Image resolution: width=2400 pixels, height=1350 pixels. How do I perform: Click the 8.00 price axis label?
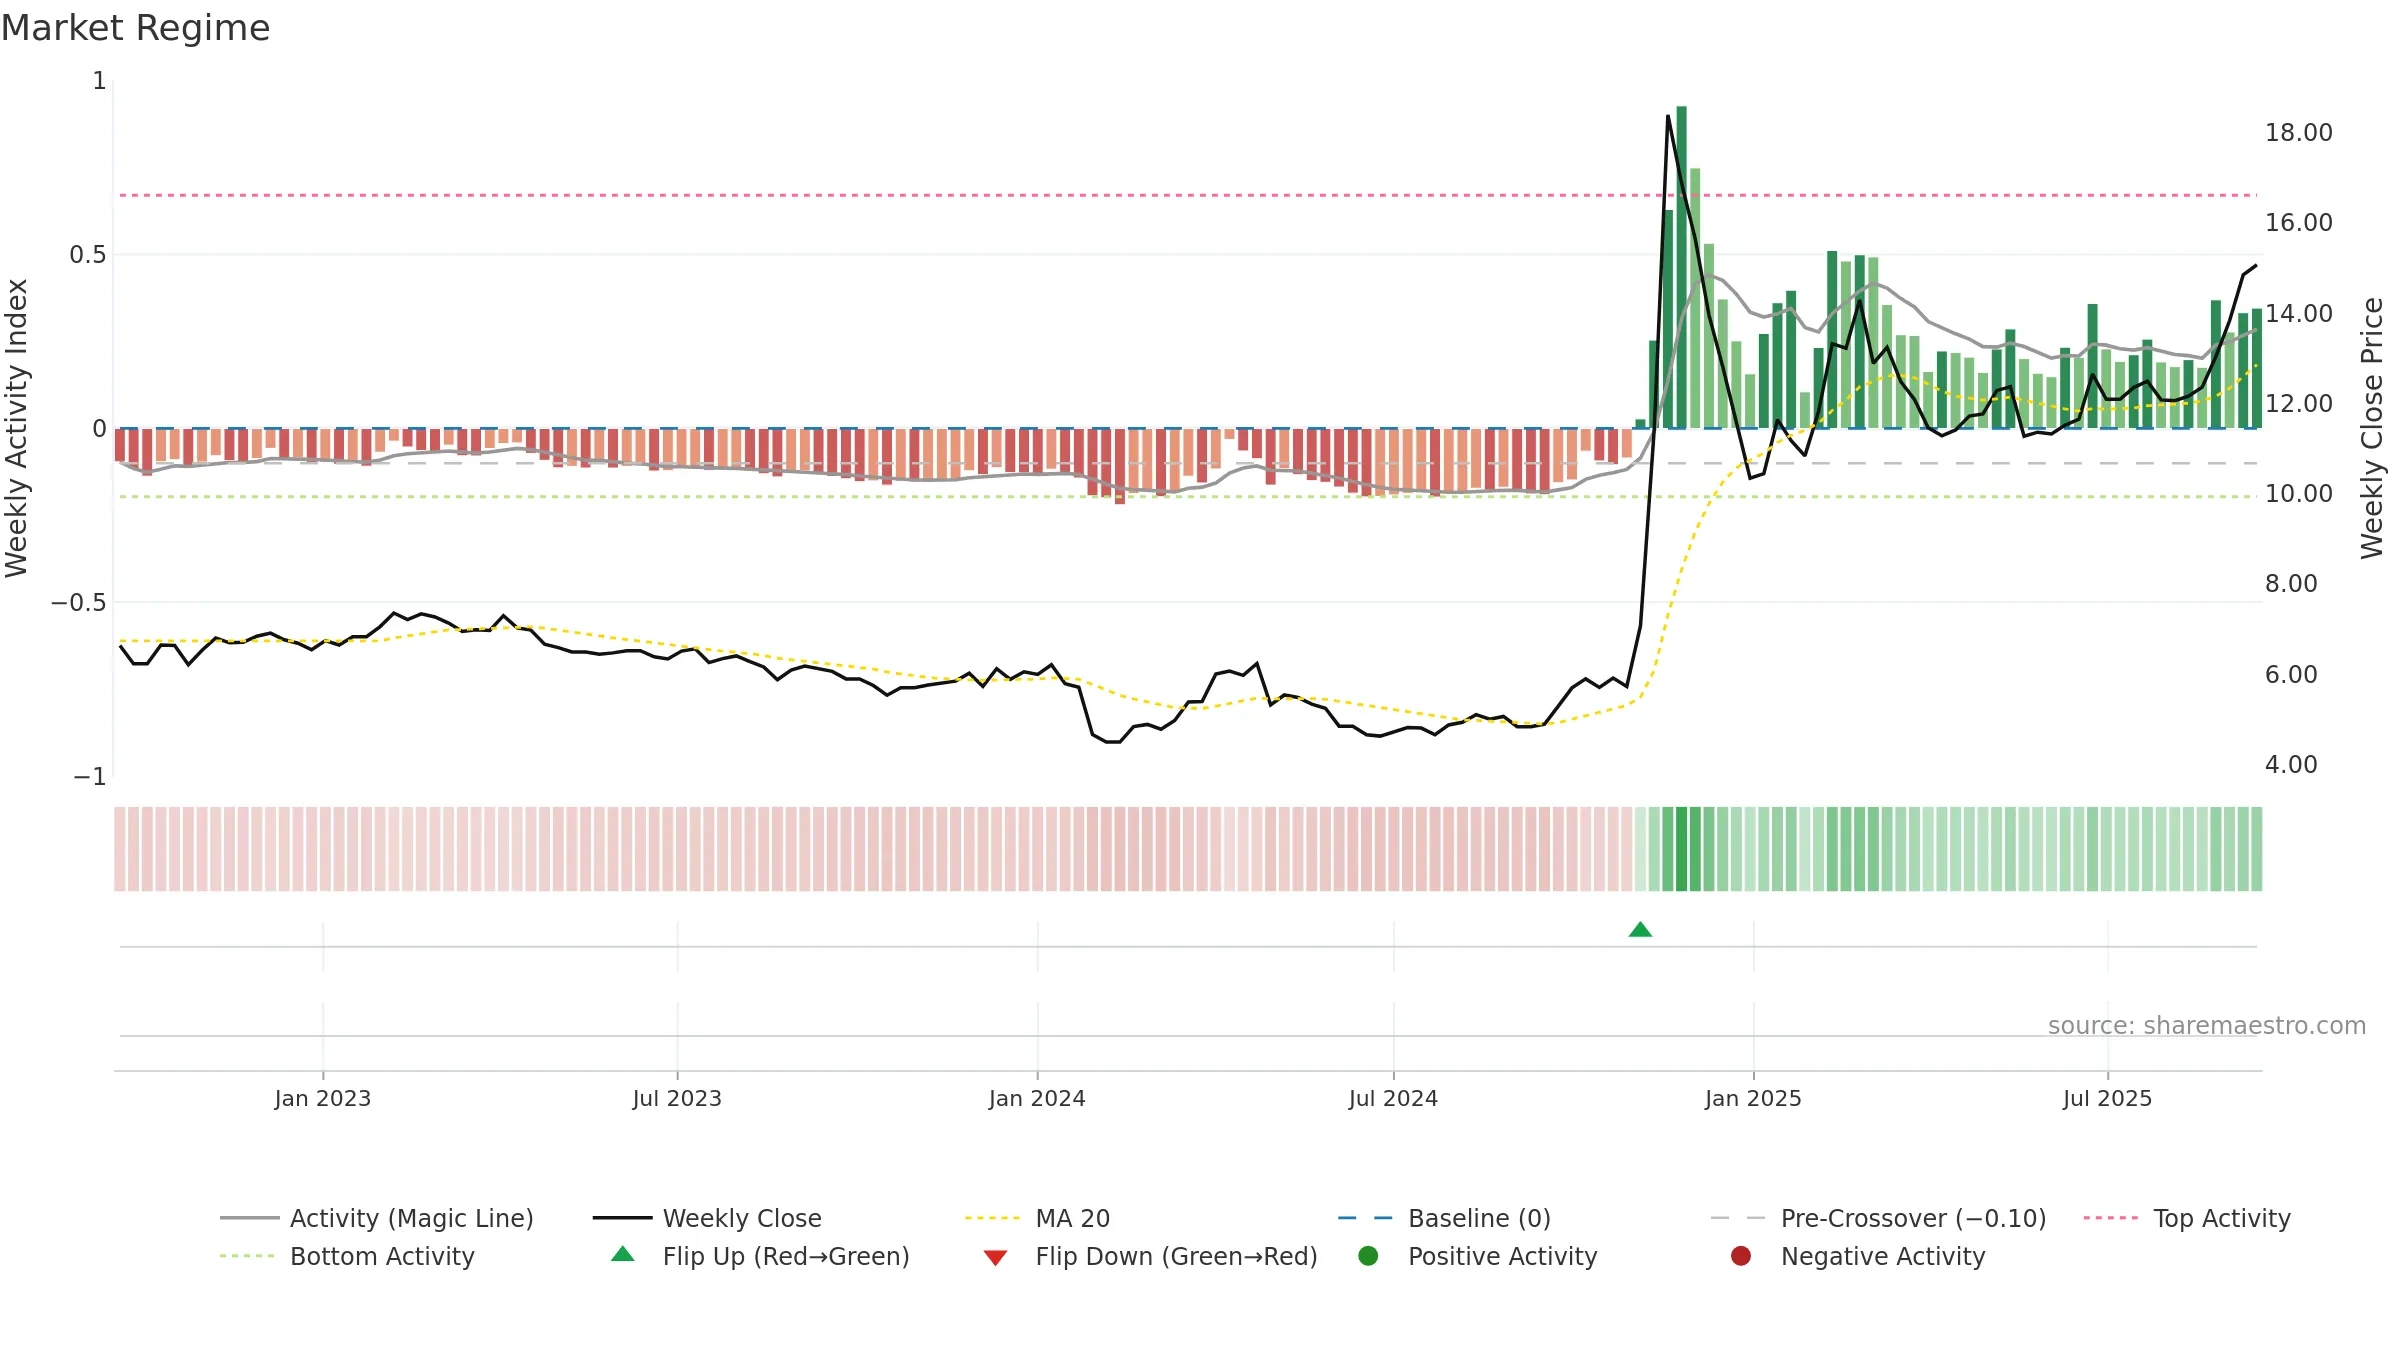[2290, 584]
